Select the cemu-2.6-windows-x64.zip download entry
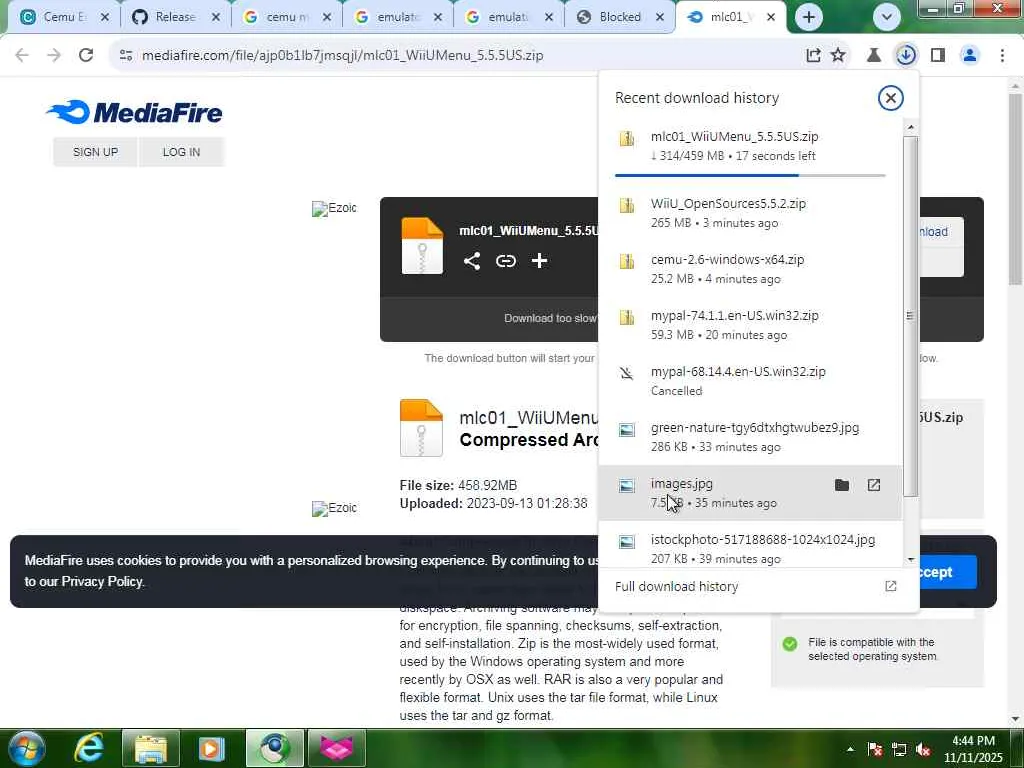 (750, 269)
